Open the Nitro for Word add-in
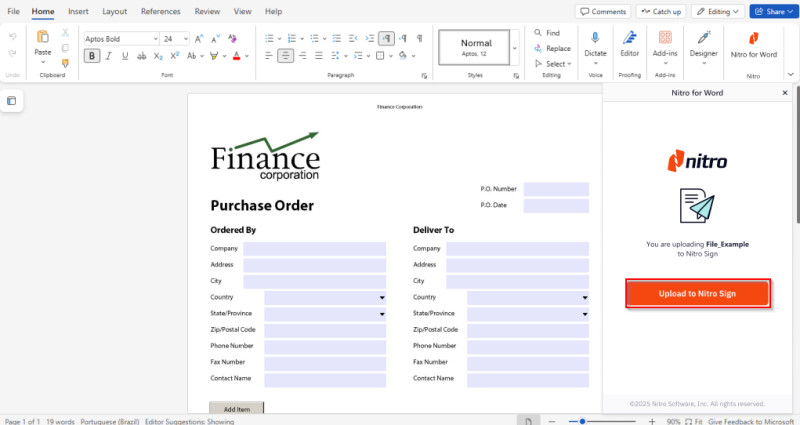This screenshot has width=800, height=425. pos(753,46)
